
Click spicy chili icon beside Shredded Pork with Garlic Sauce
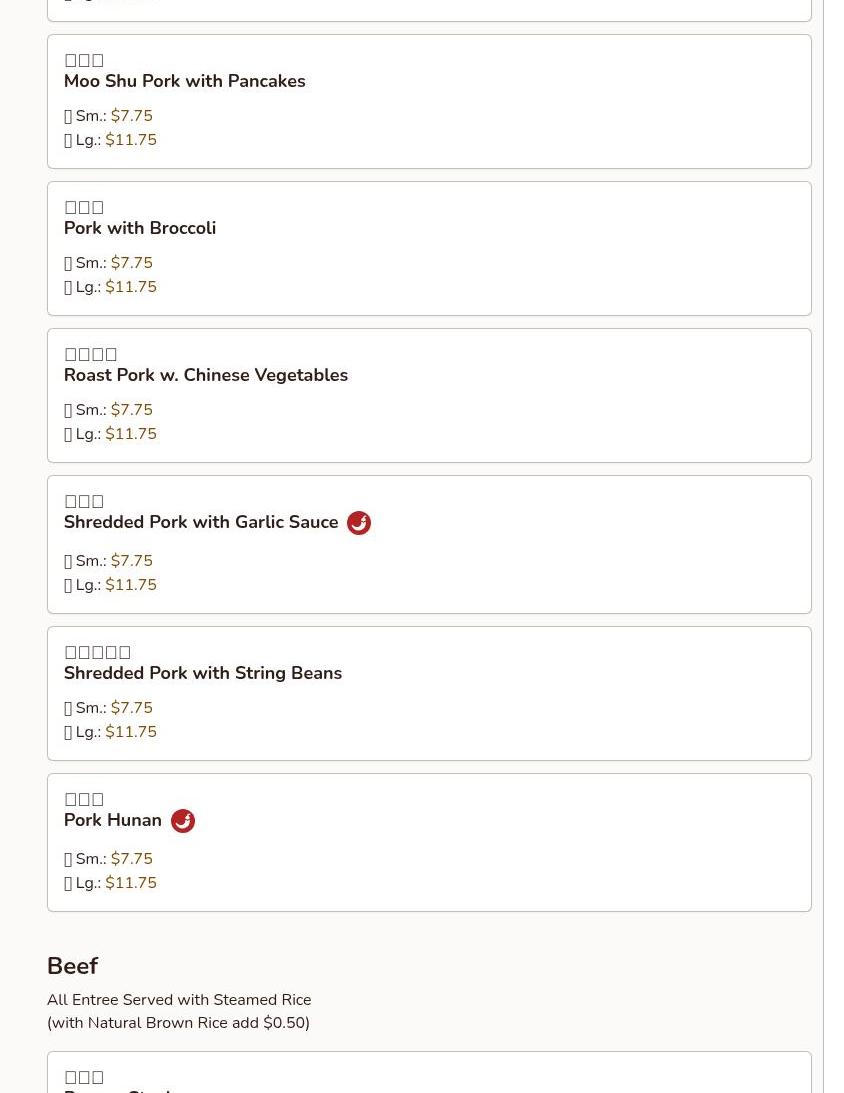pyautogui.click(x=359, y=522)
